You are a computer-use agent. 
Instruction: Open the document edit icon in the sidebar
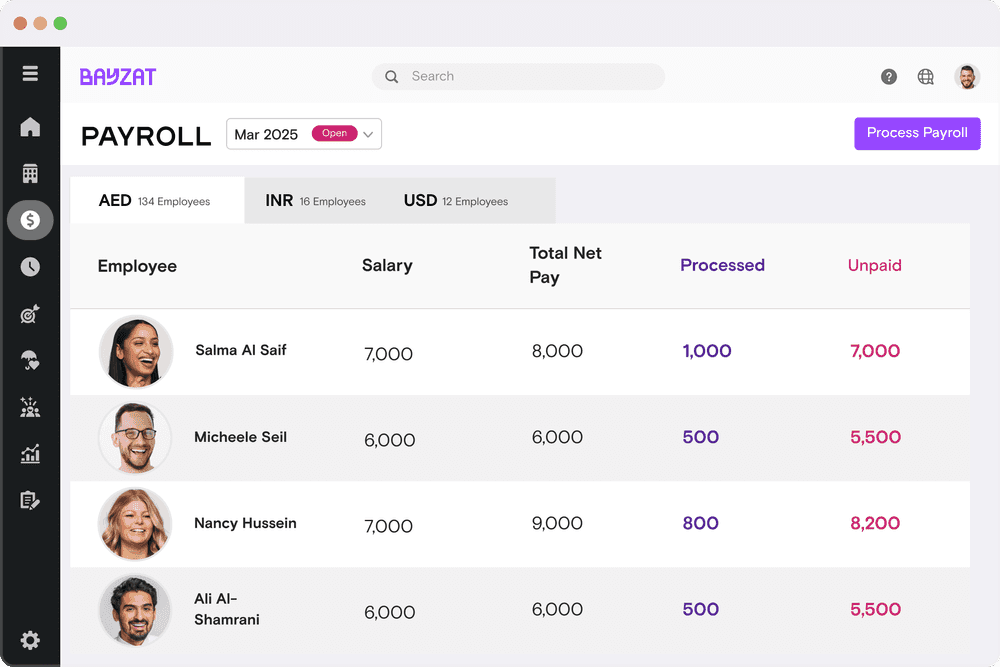(x=30, y=500)
